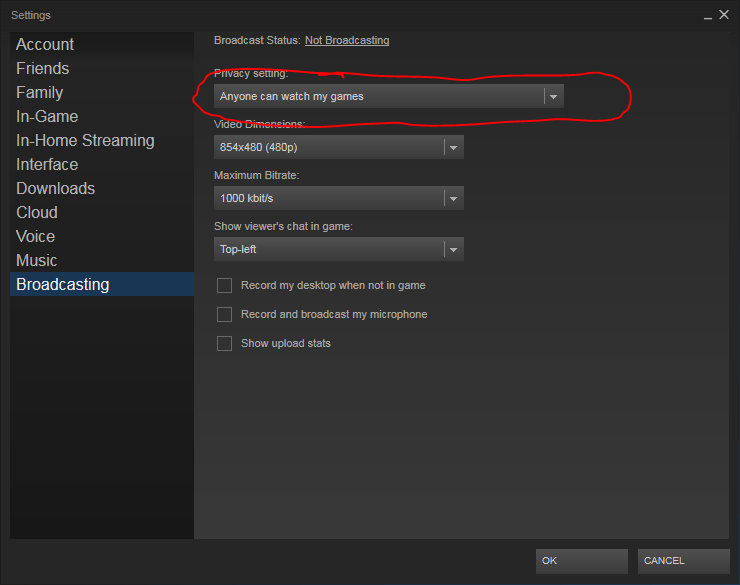Open In-Home Streaming settings
Viewport: 740px width, 585px height.
click(x=101, y=141)
